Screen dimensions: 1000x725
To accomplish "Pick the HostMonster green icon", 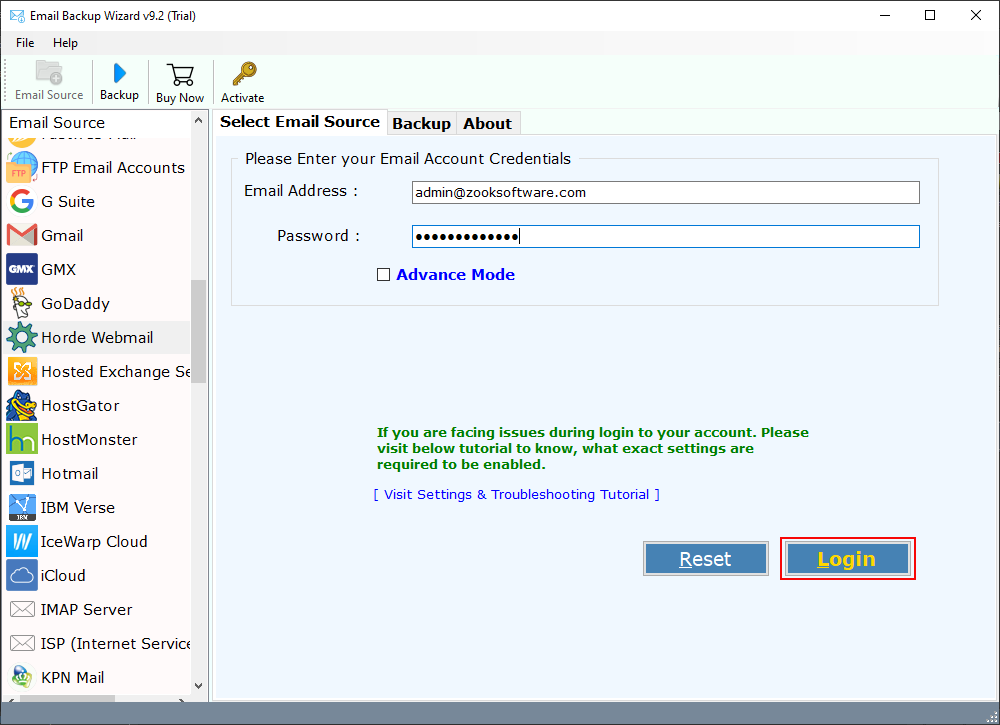I will [22, 439].
